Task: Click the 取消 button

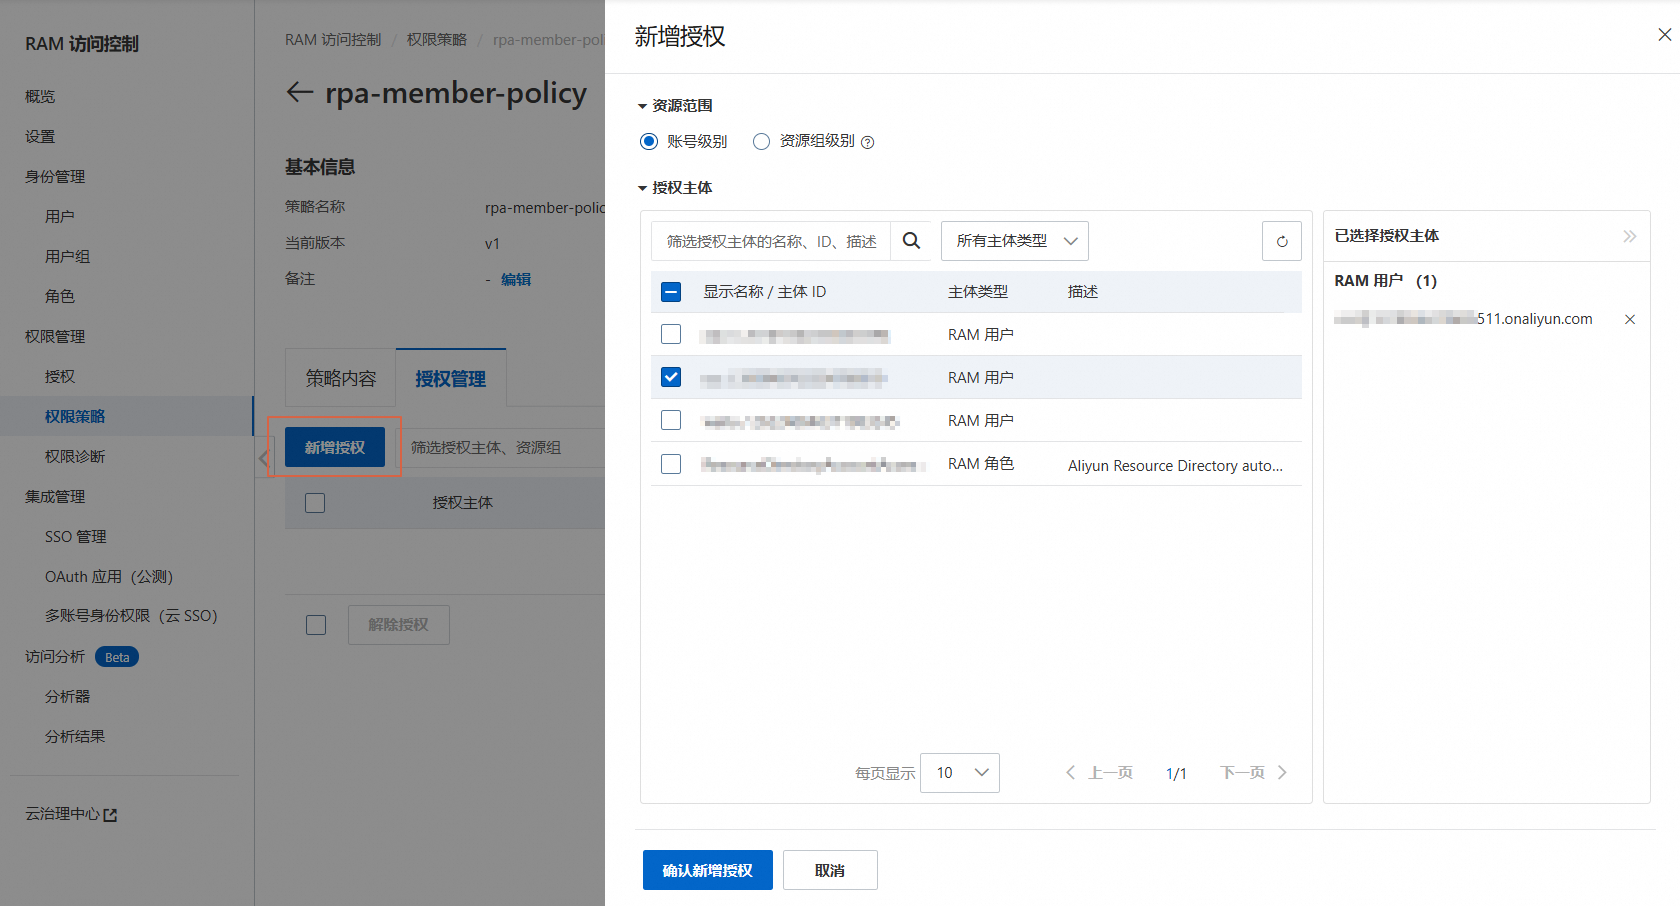Action: (x=830, y=870)
